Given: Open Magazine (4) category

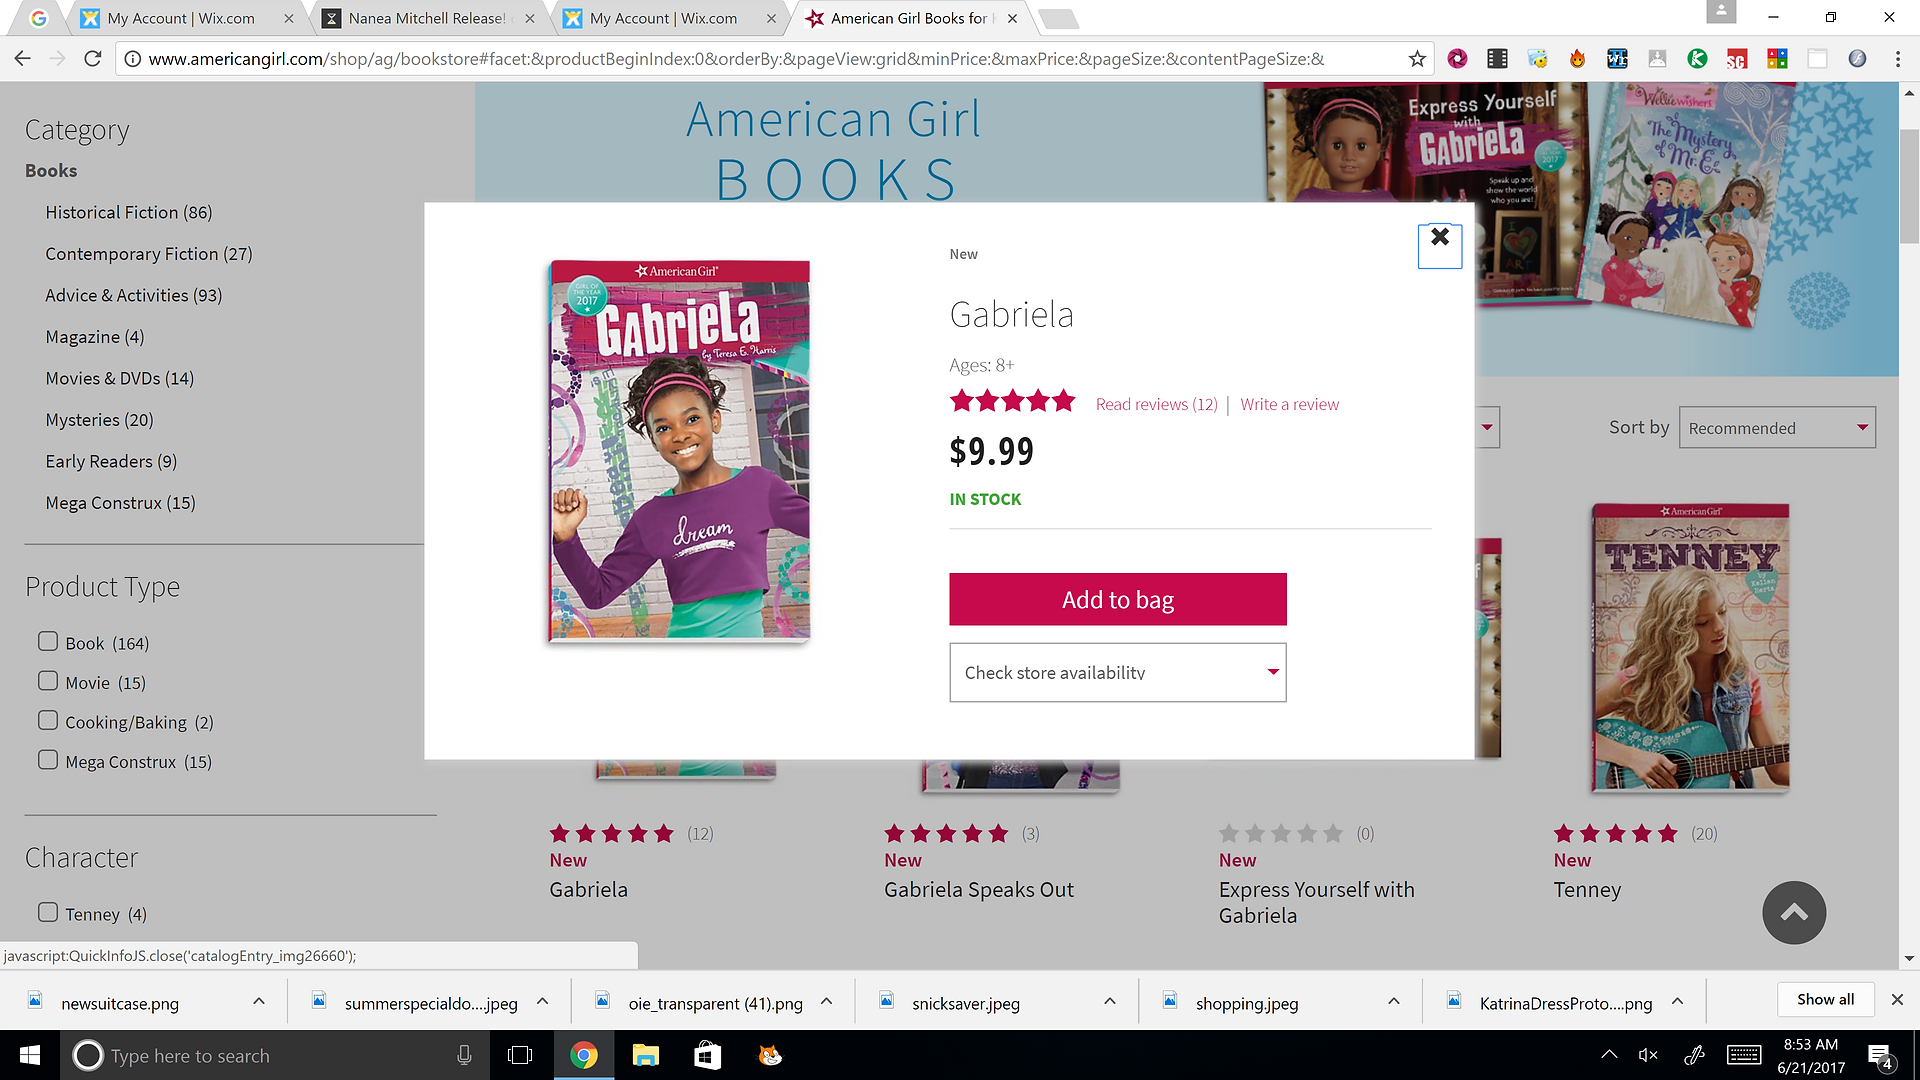Looking at the screenshot, I should (x=95, y=337).
